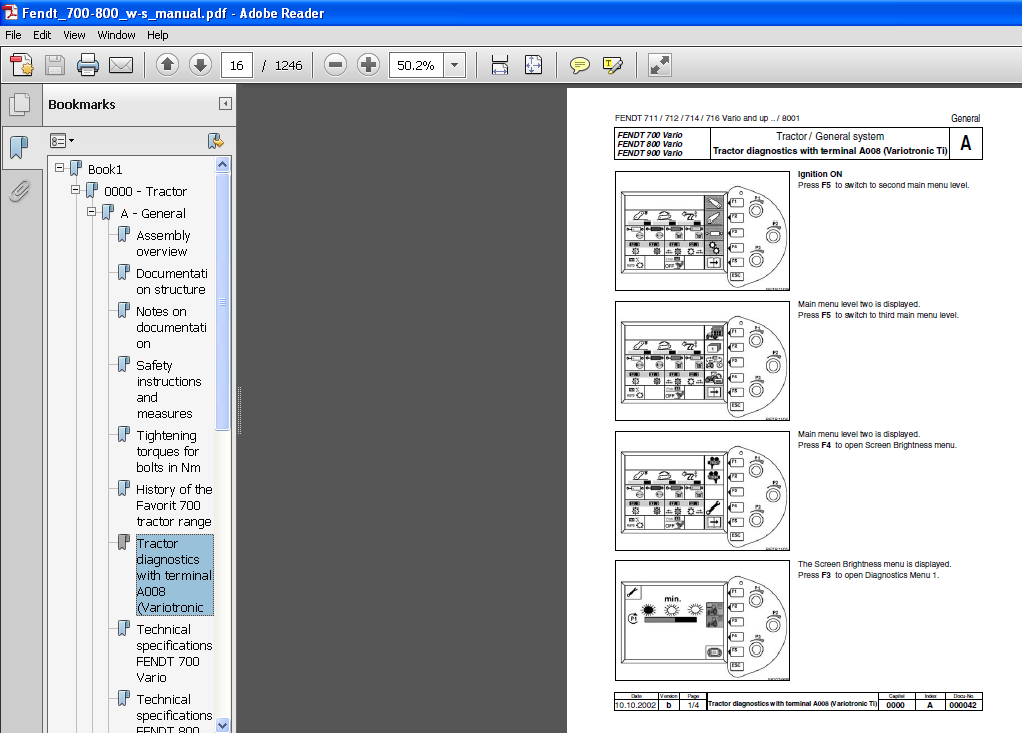Collapse the A - General node
The height and width of the screenshot is (733, 1022).
pyautogui.click(x=91, y=212)
